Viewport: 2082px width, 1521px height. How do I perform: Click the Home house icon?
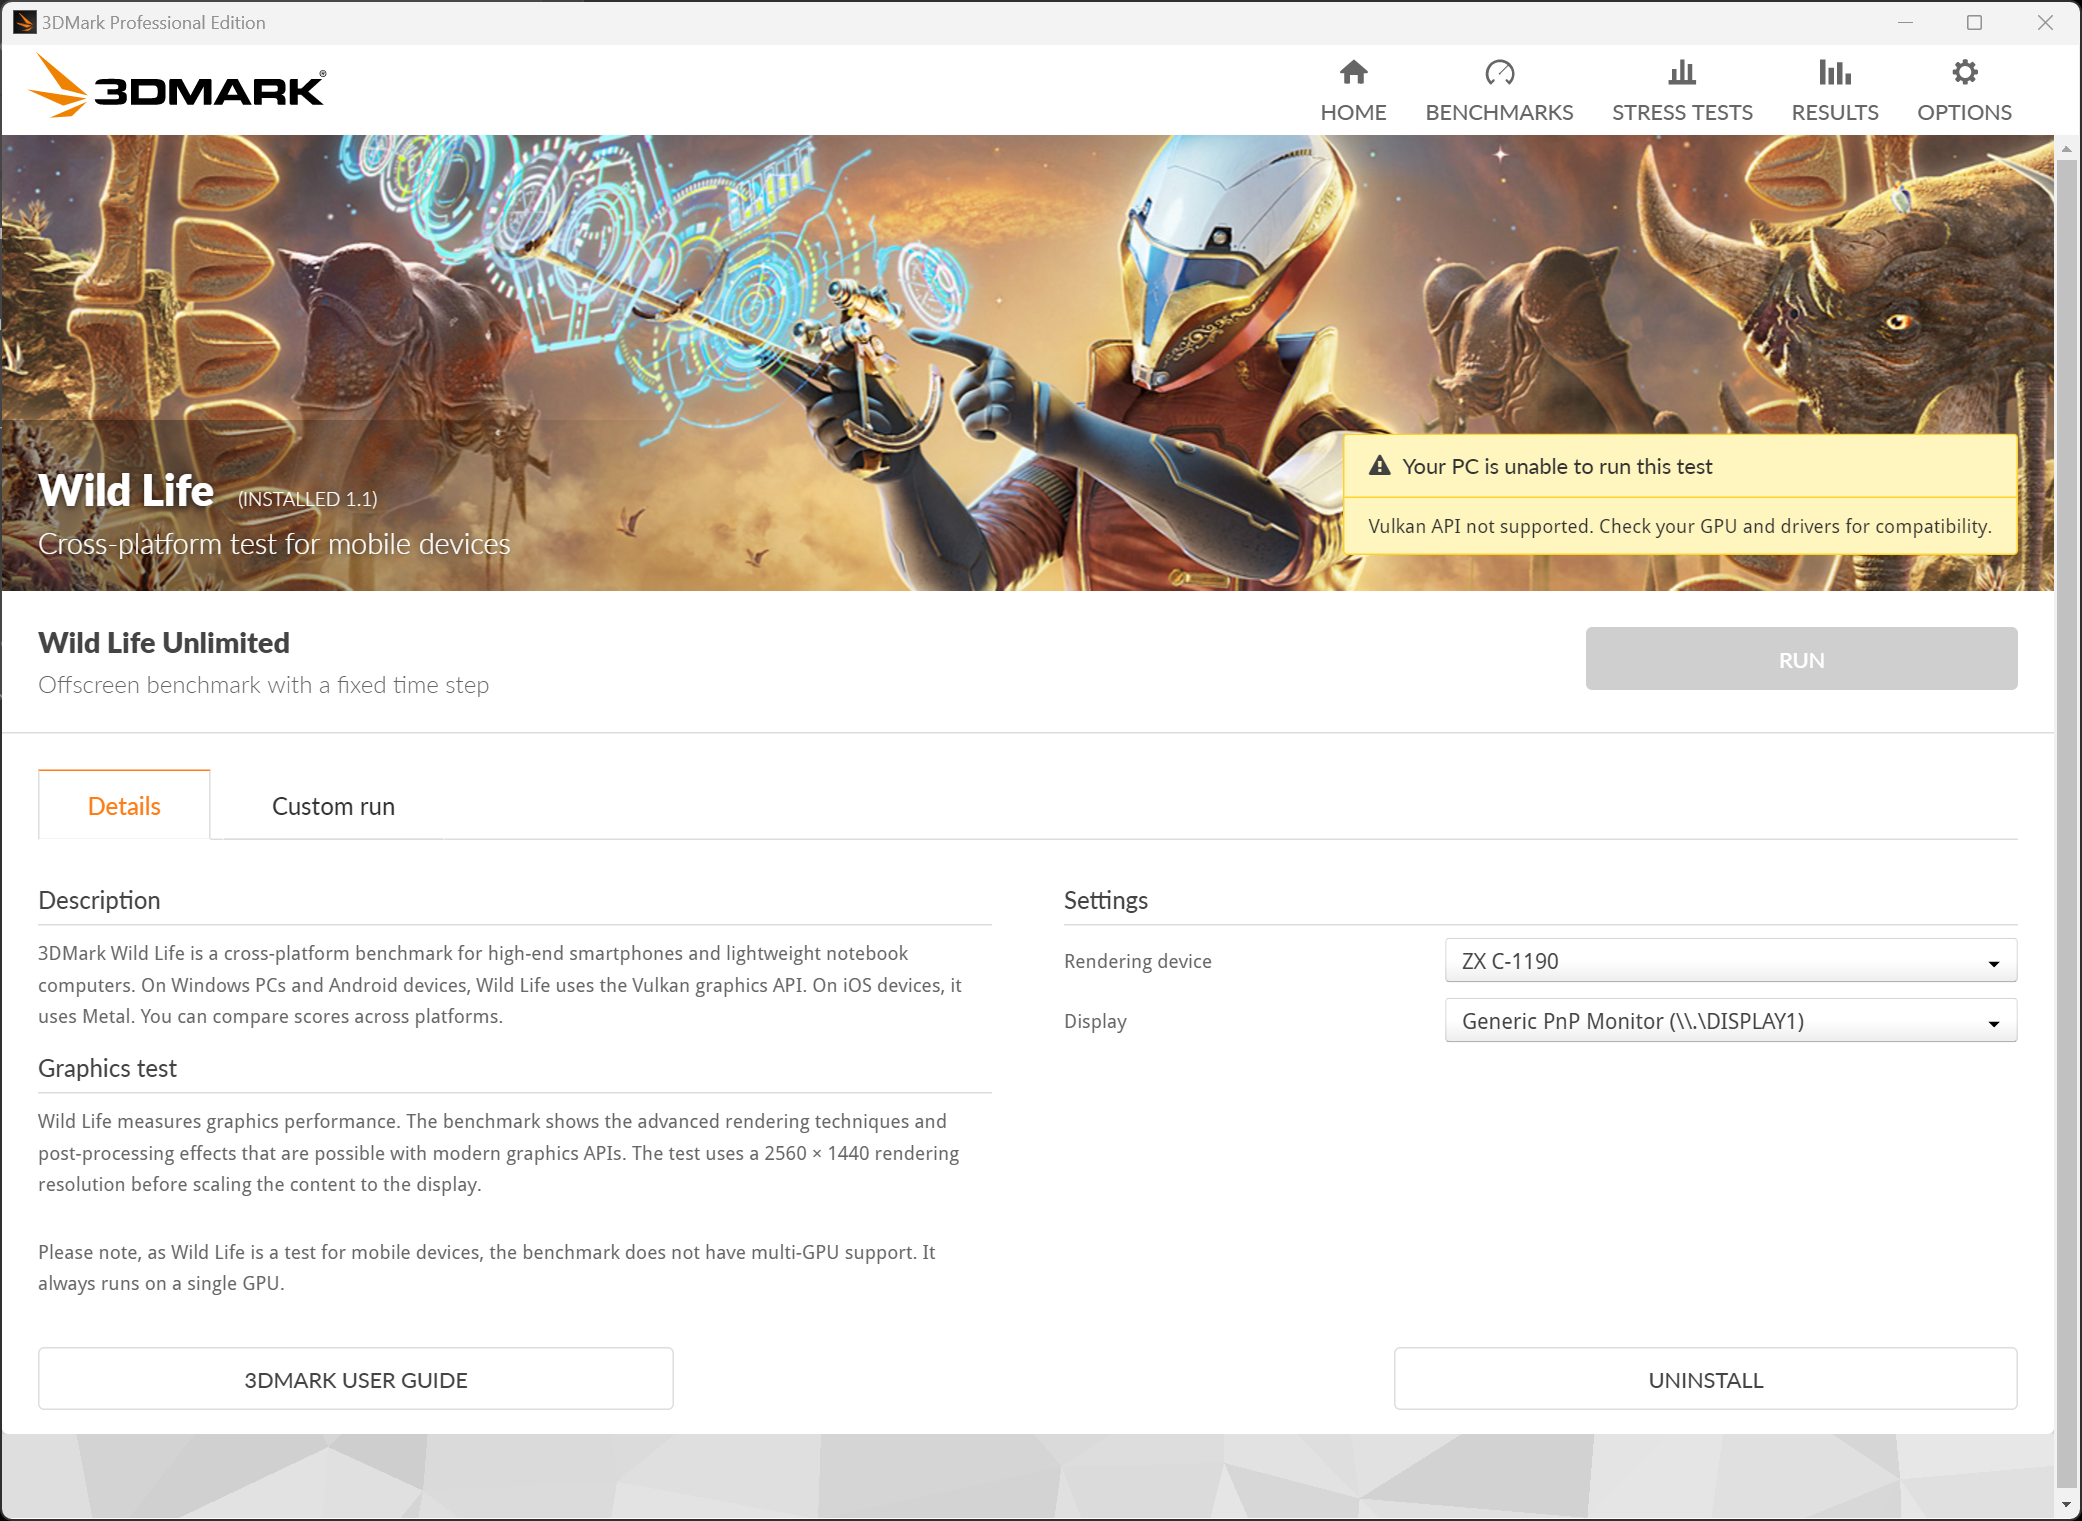pos(1353,73)
